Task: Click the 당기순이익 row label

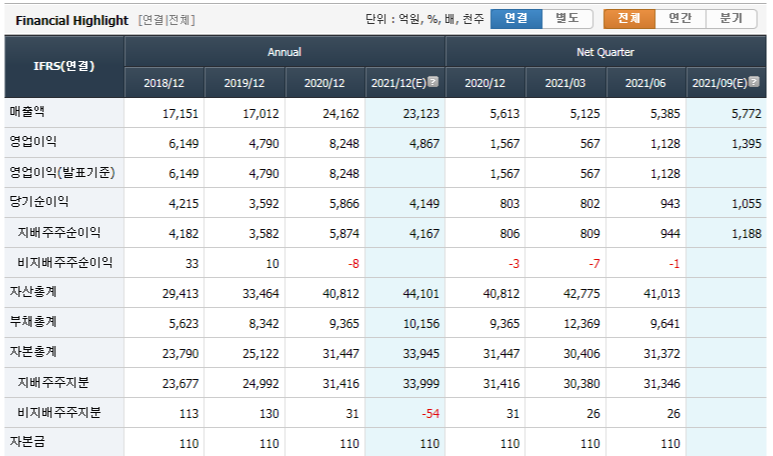Action: pos(39,202)
